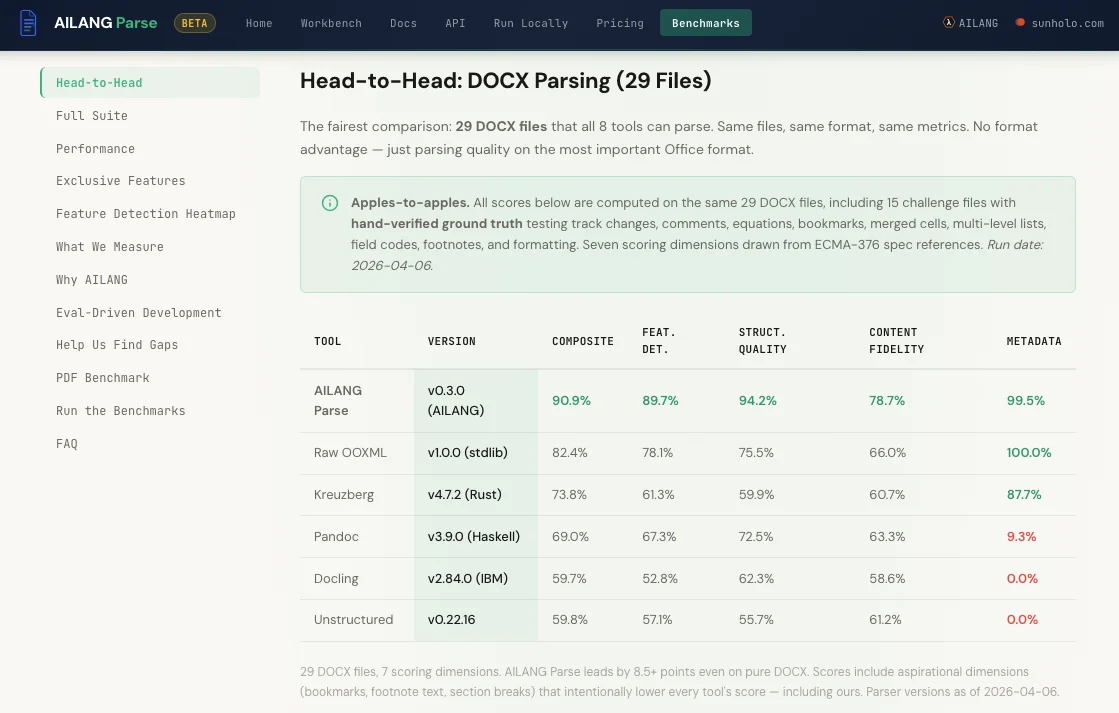Click the info circle icon in the notice box
The width and height of the screenshot is (1119, 713).
click(x=329, y=203)
